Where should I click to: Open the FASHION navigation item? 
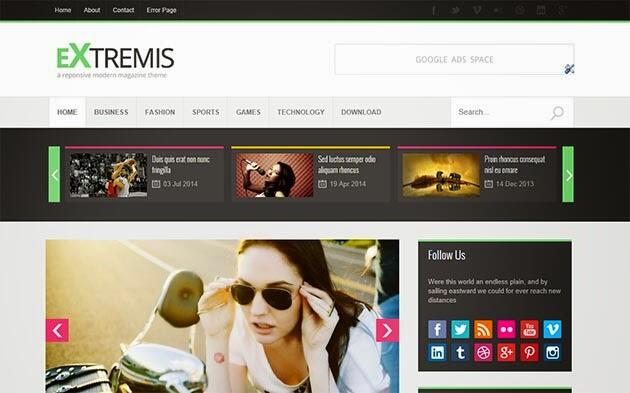tap(160, 112)
